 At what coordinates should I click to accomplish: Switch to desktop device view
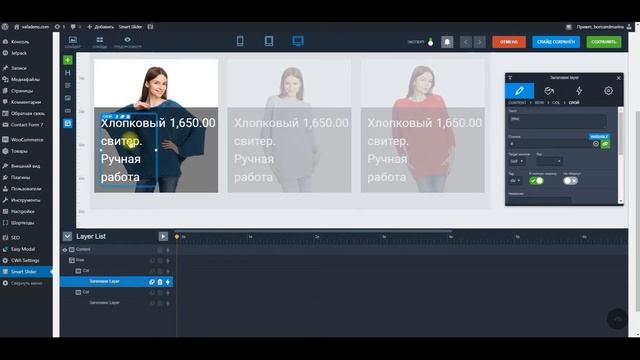(x=298, y=41)
